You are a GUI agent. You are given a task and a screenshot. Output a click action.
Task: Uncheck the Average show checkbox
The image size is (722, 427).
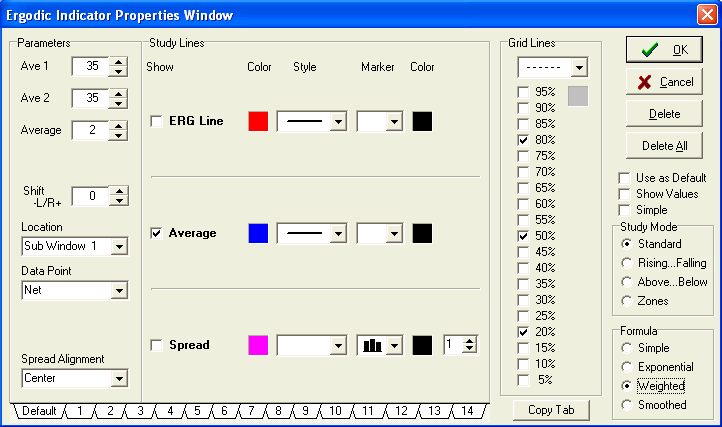tap(156, 233)
